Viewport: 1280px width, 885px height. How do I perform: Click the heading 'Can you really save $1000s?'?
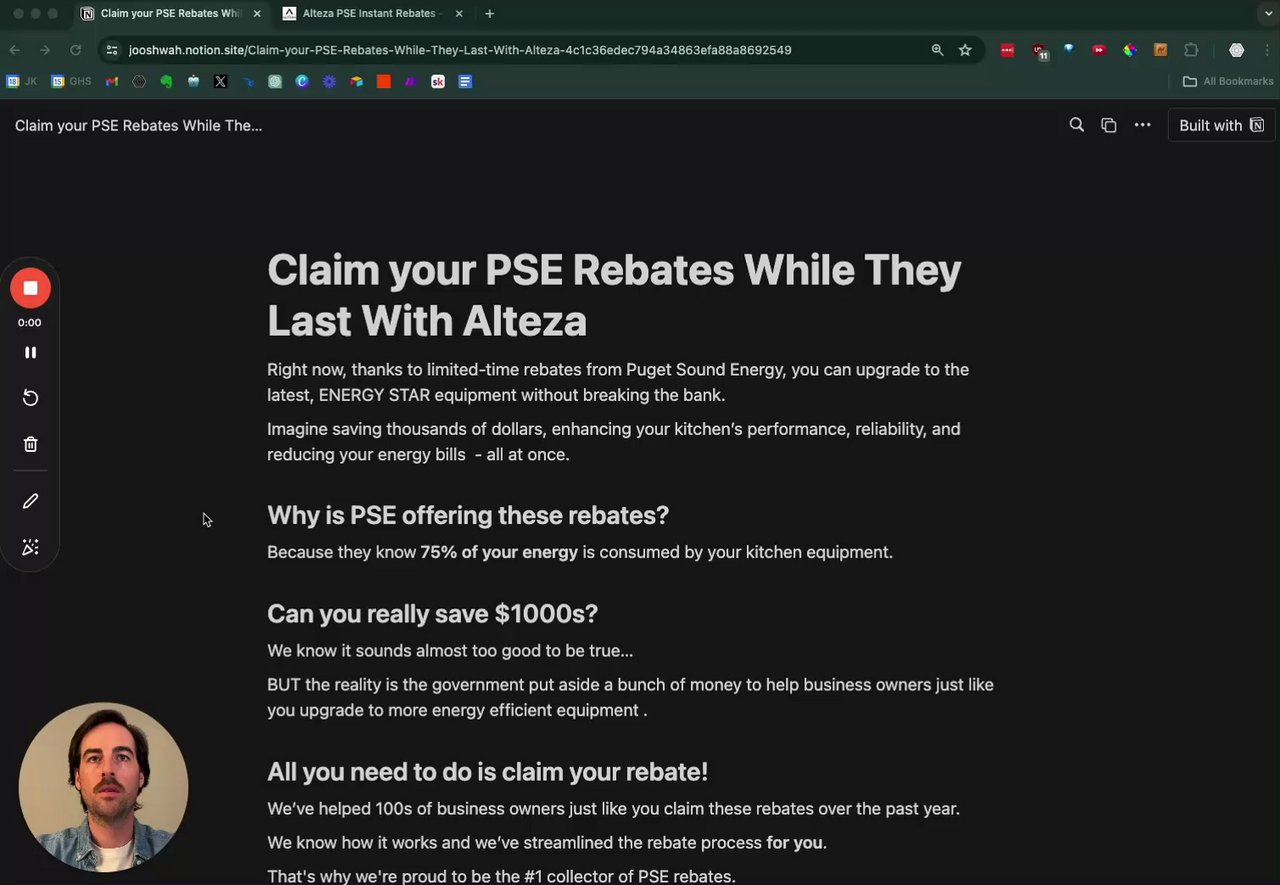[x=432, y=613]
